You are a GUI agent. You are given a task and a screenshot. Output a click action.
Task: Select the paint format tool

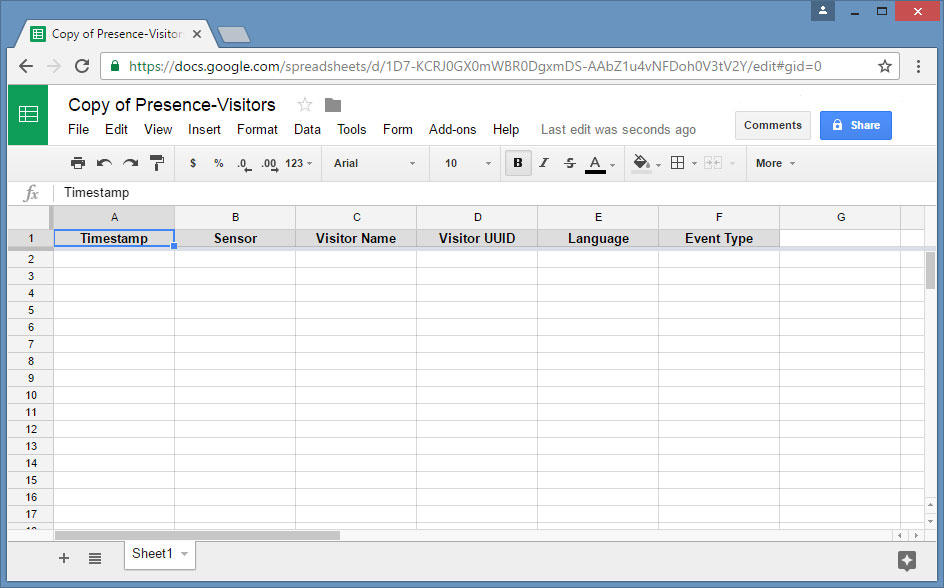[x=157, y=163]
